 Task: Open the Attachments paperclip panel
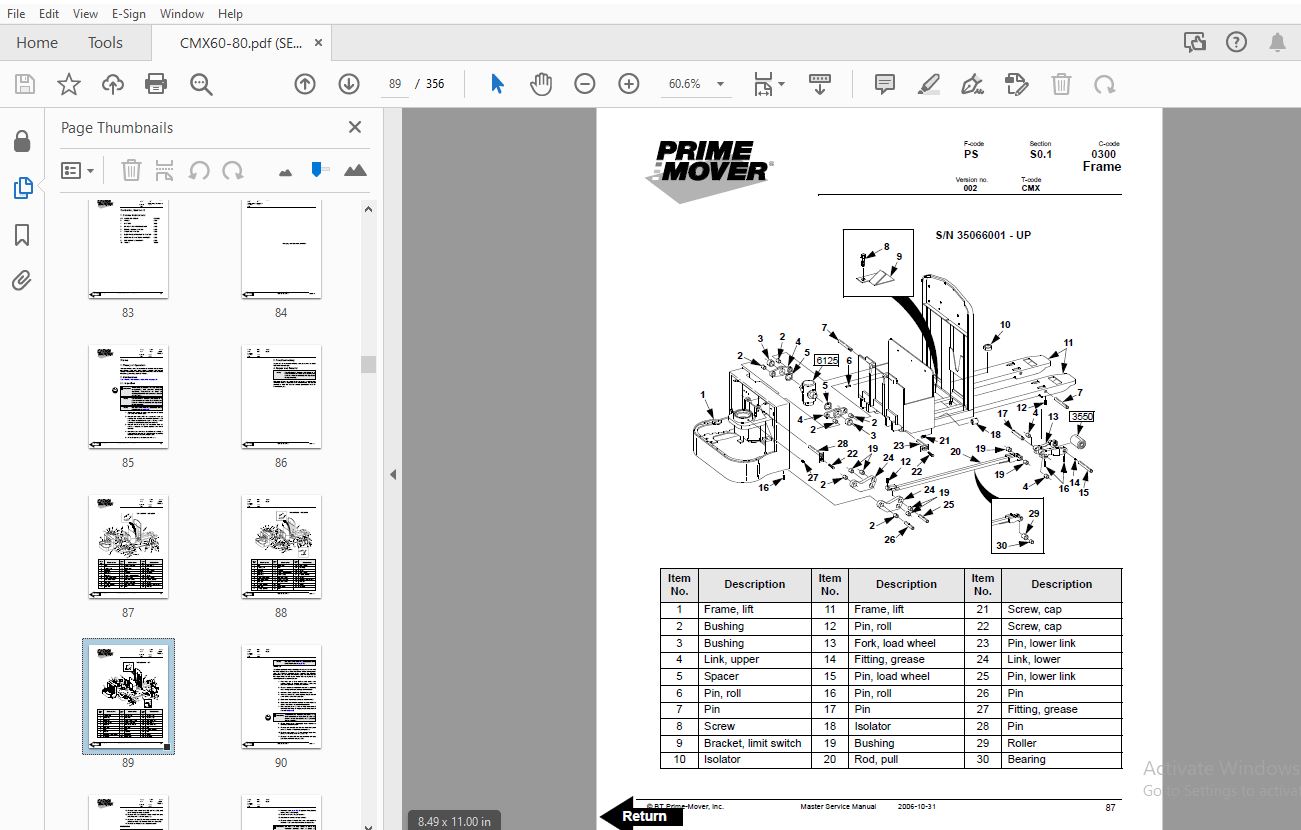tap(22, 280)
